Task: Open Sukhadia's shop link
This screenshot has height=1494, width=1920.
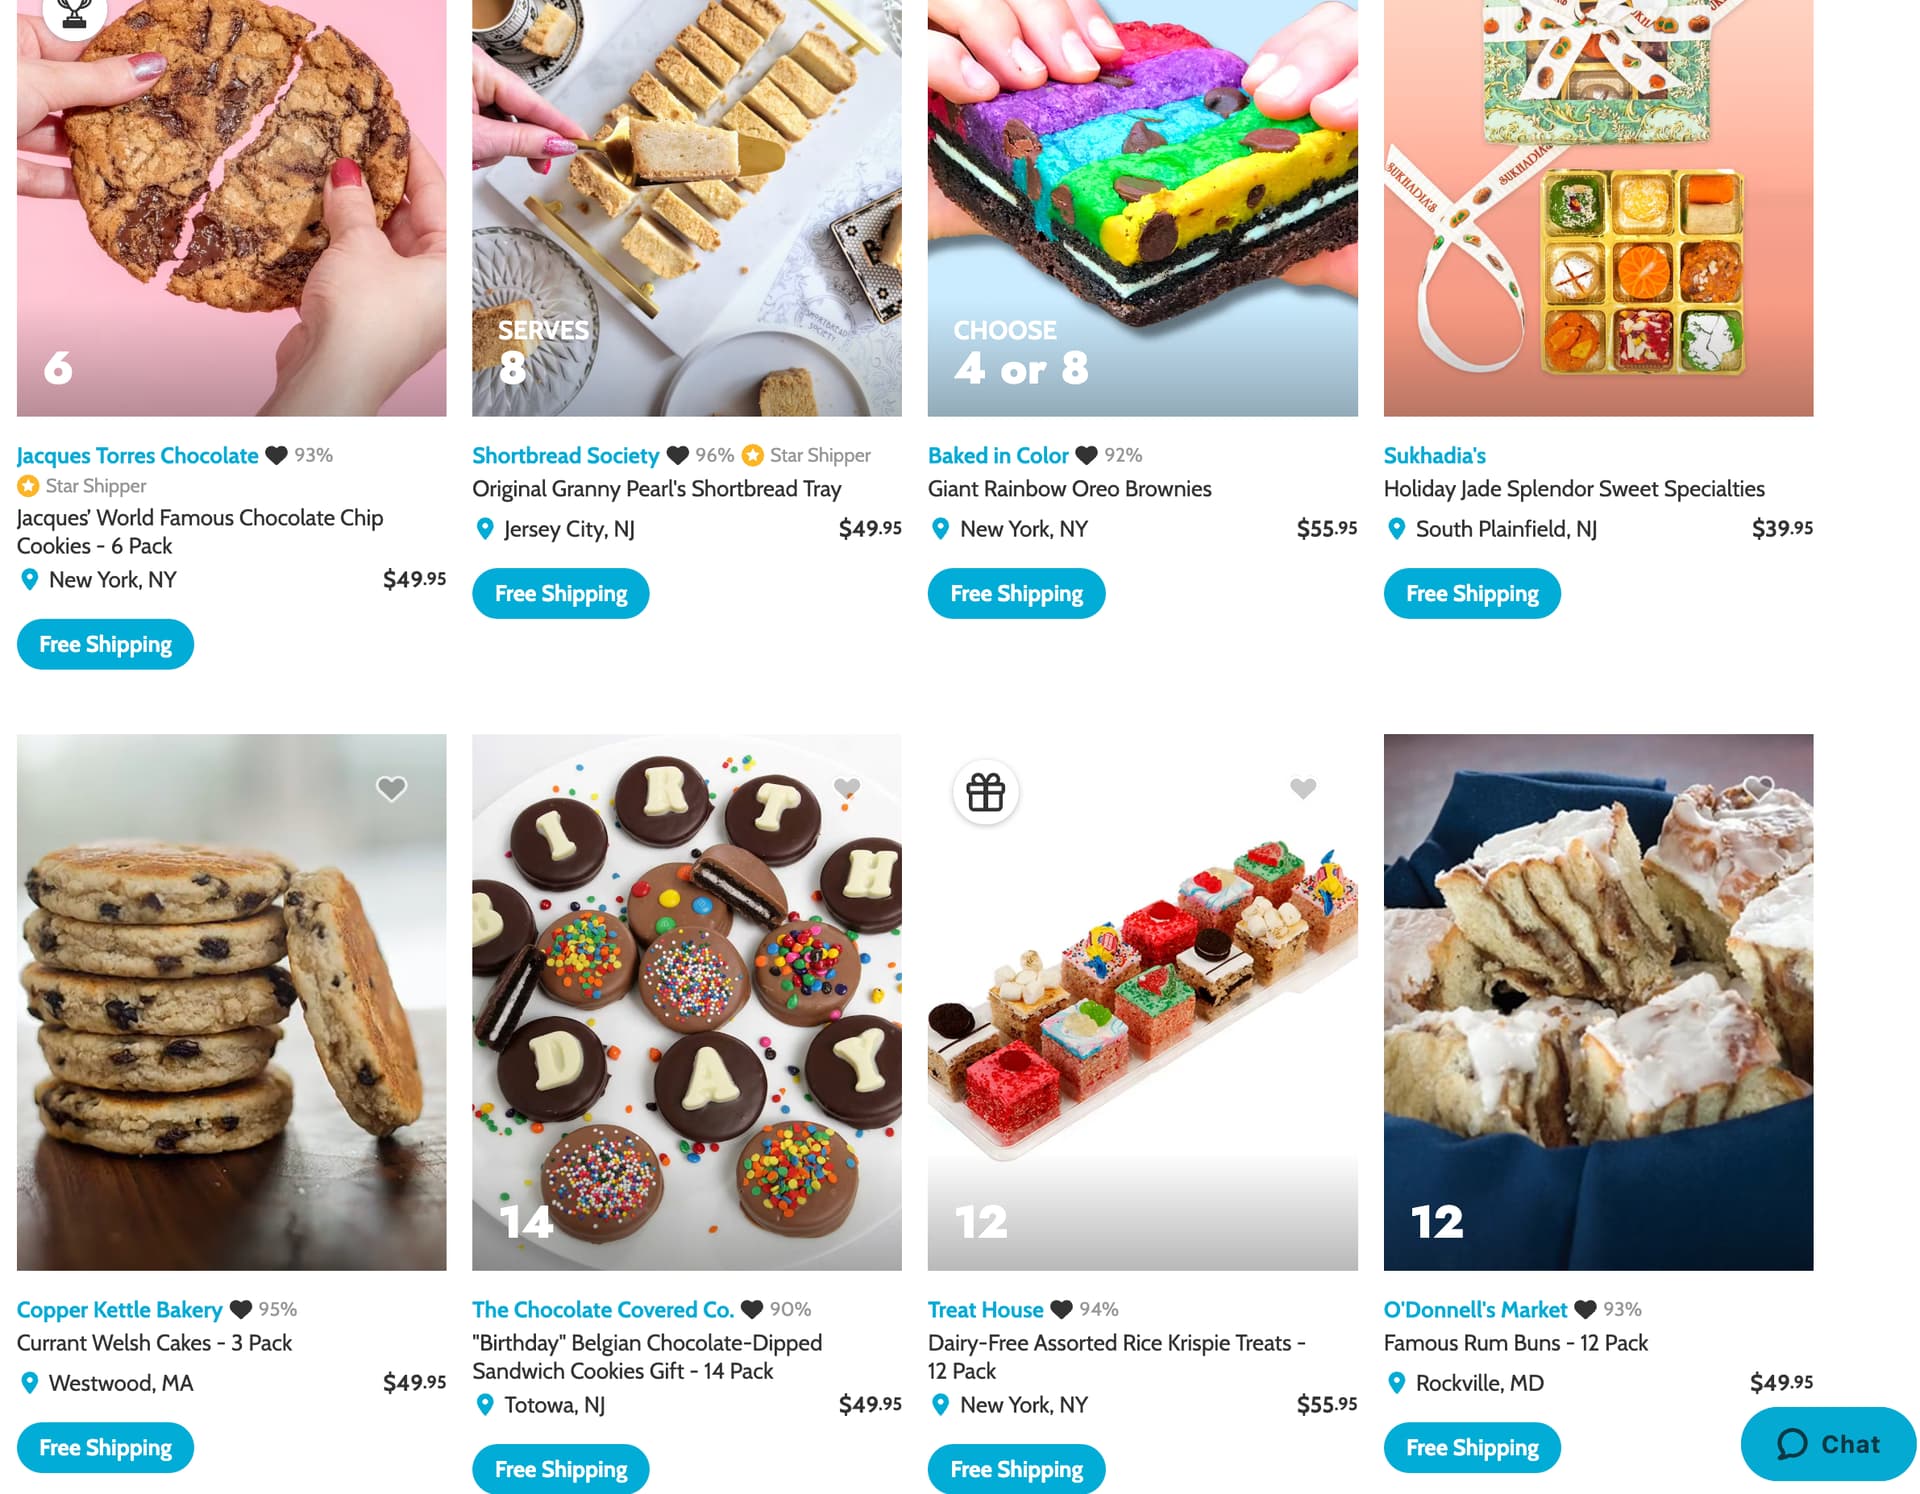Action: pos(1434,455)
